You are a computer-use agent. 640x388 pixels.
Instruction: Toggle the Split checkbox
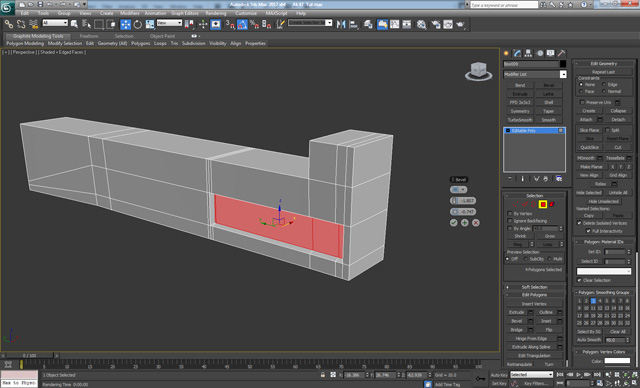tap(607, 130)
